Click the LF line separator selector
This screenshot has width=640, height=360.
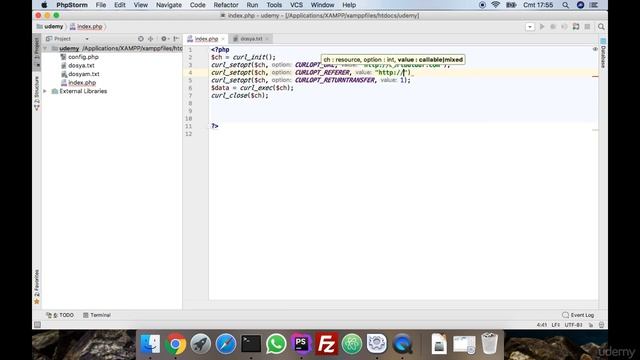coord(556,325)
